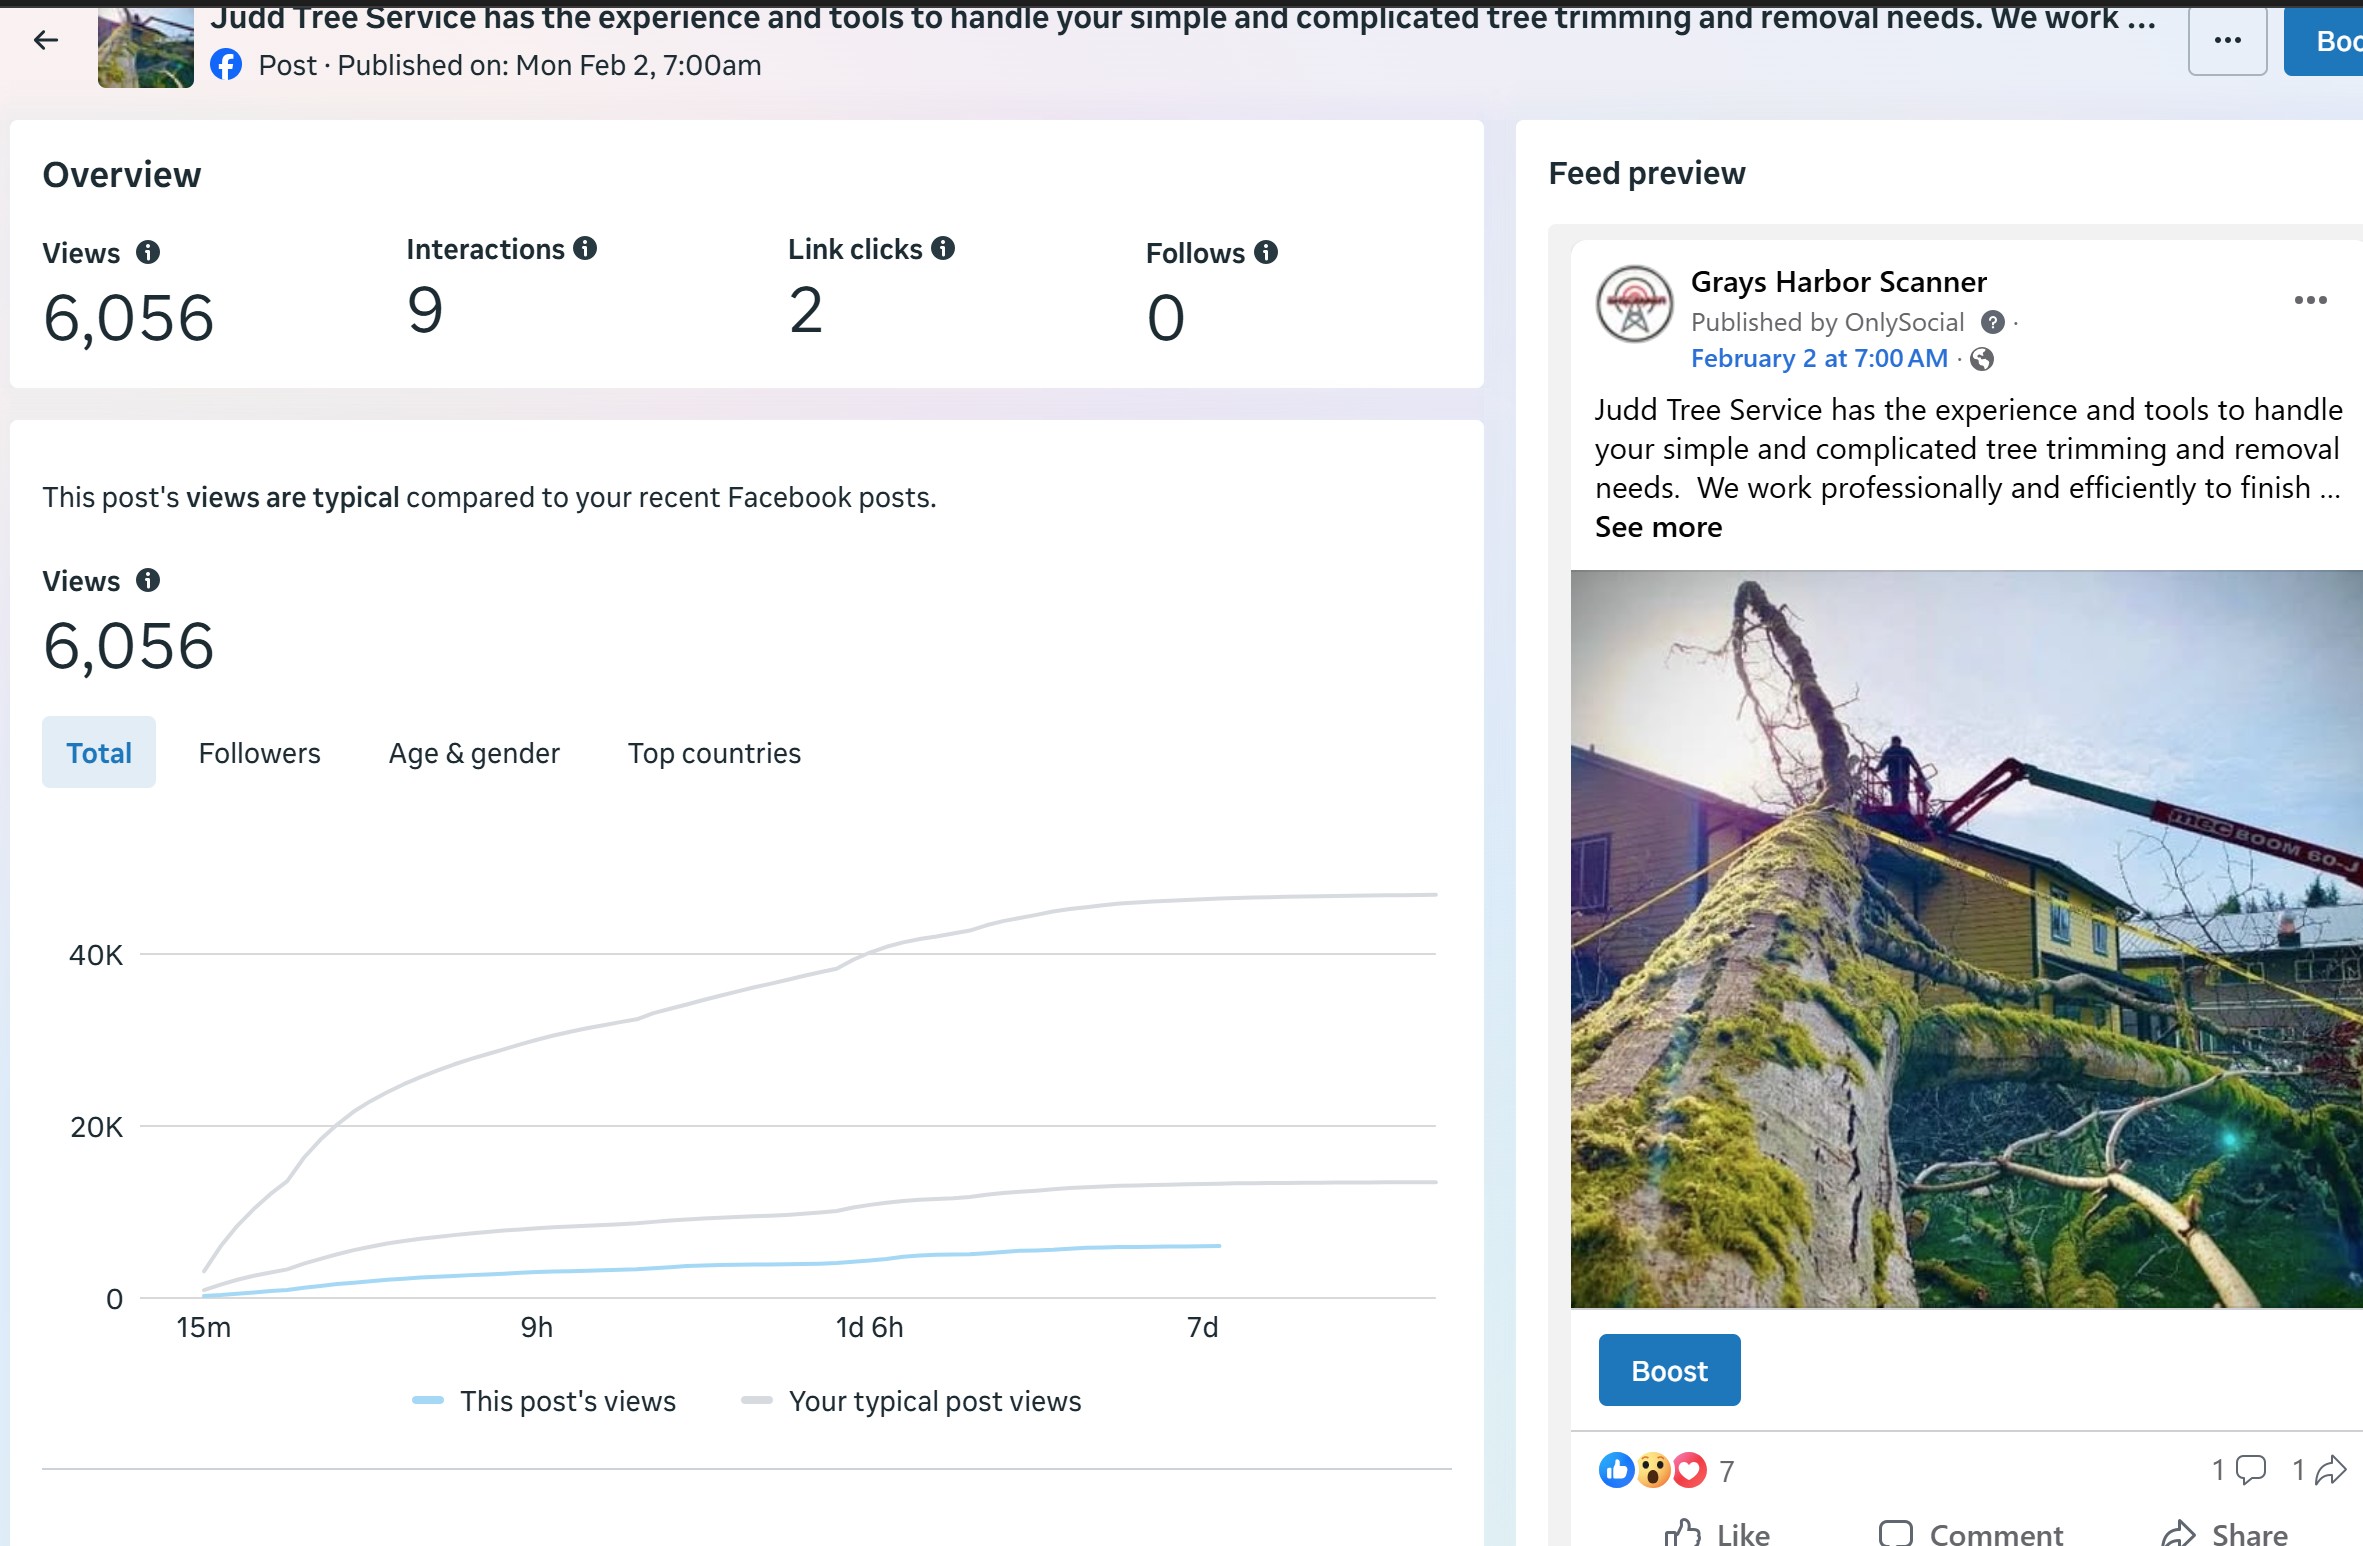Click the Interactions info icon
The height and width of the screenshot is (1546, 2363).
coord(585,248)
